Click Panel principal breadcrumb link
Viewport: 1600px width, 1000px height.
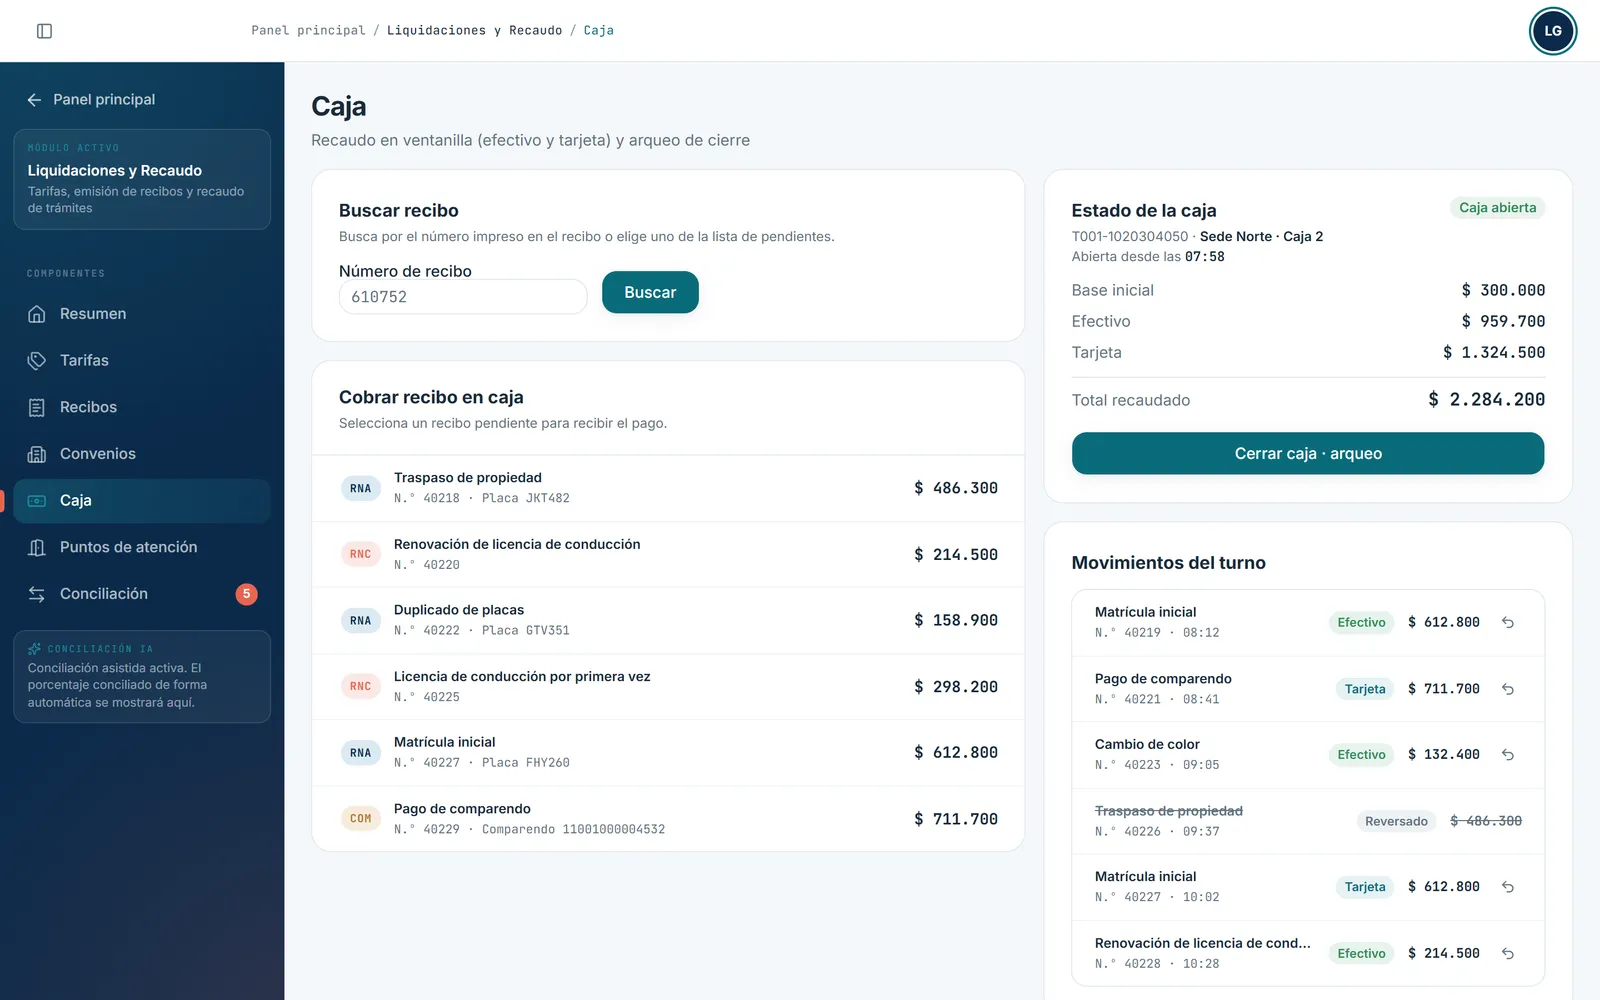pos(308,31)
